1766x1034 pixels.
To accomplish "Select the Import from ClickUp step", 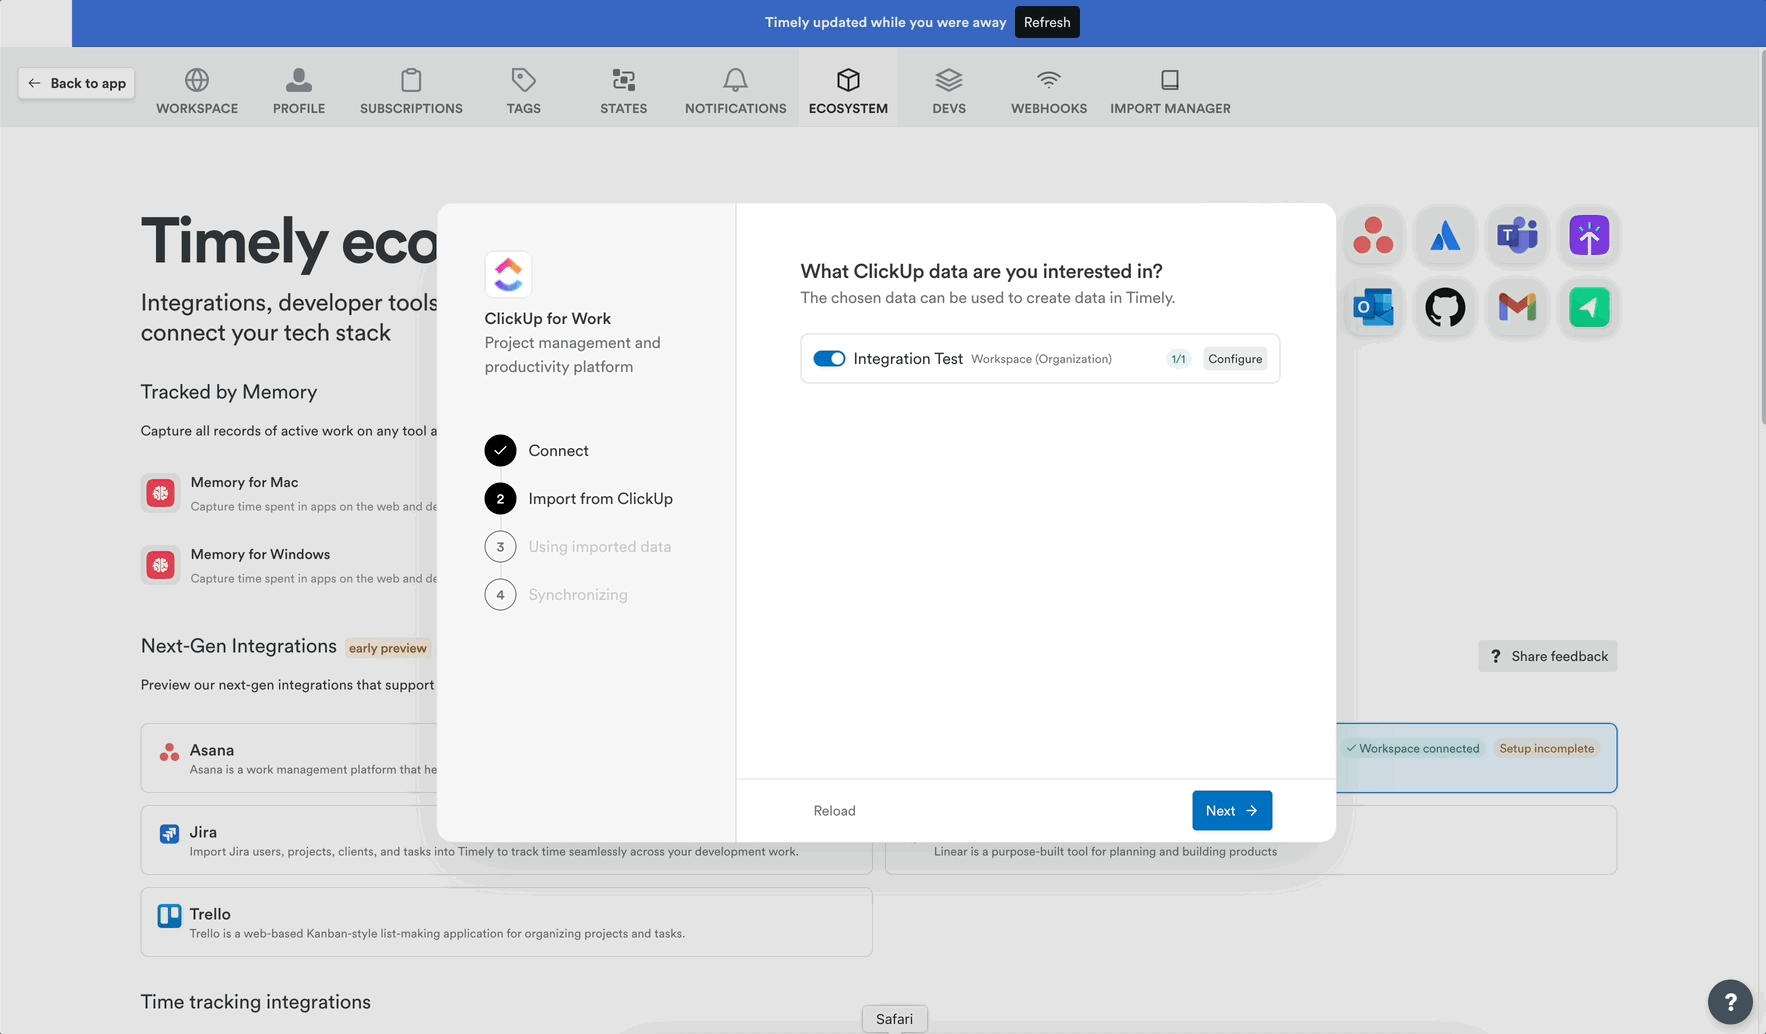I will [600, 498].
